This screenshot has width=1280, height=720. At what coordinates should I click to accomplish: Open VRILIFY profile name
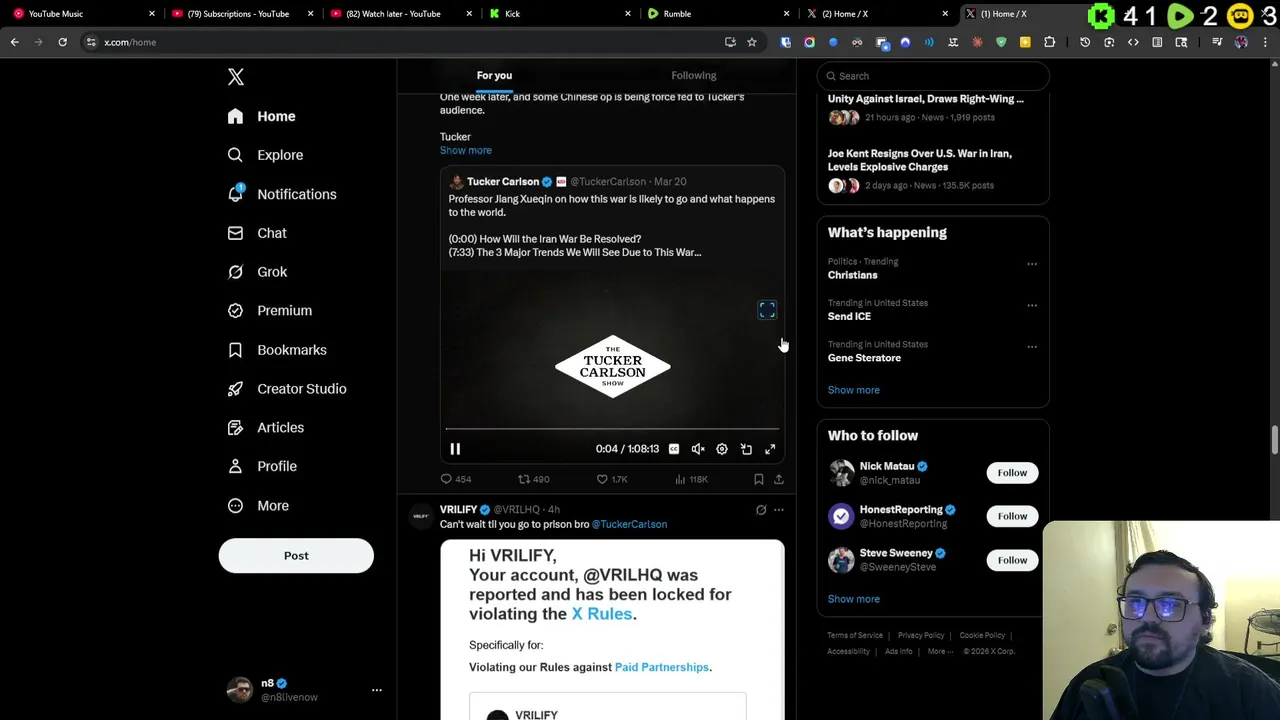click(x=458, y=510)
